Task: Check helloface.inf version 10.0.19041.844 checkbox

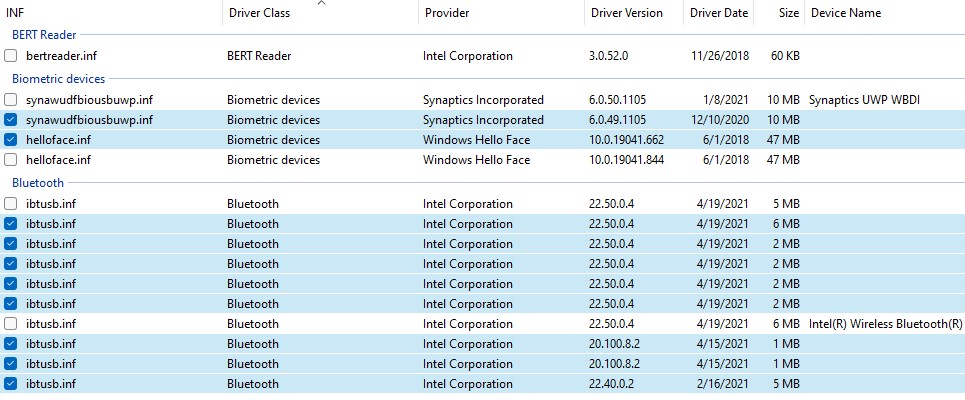Action: [x=10, y=160]
